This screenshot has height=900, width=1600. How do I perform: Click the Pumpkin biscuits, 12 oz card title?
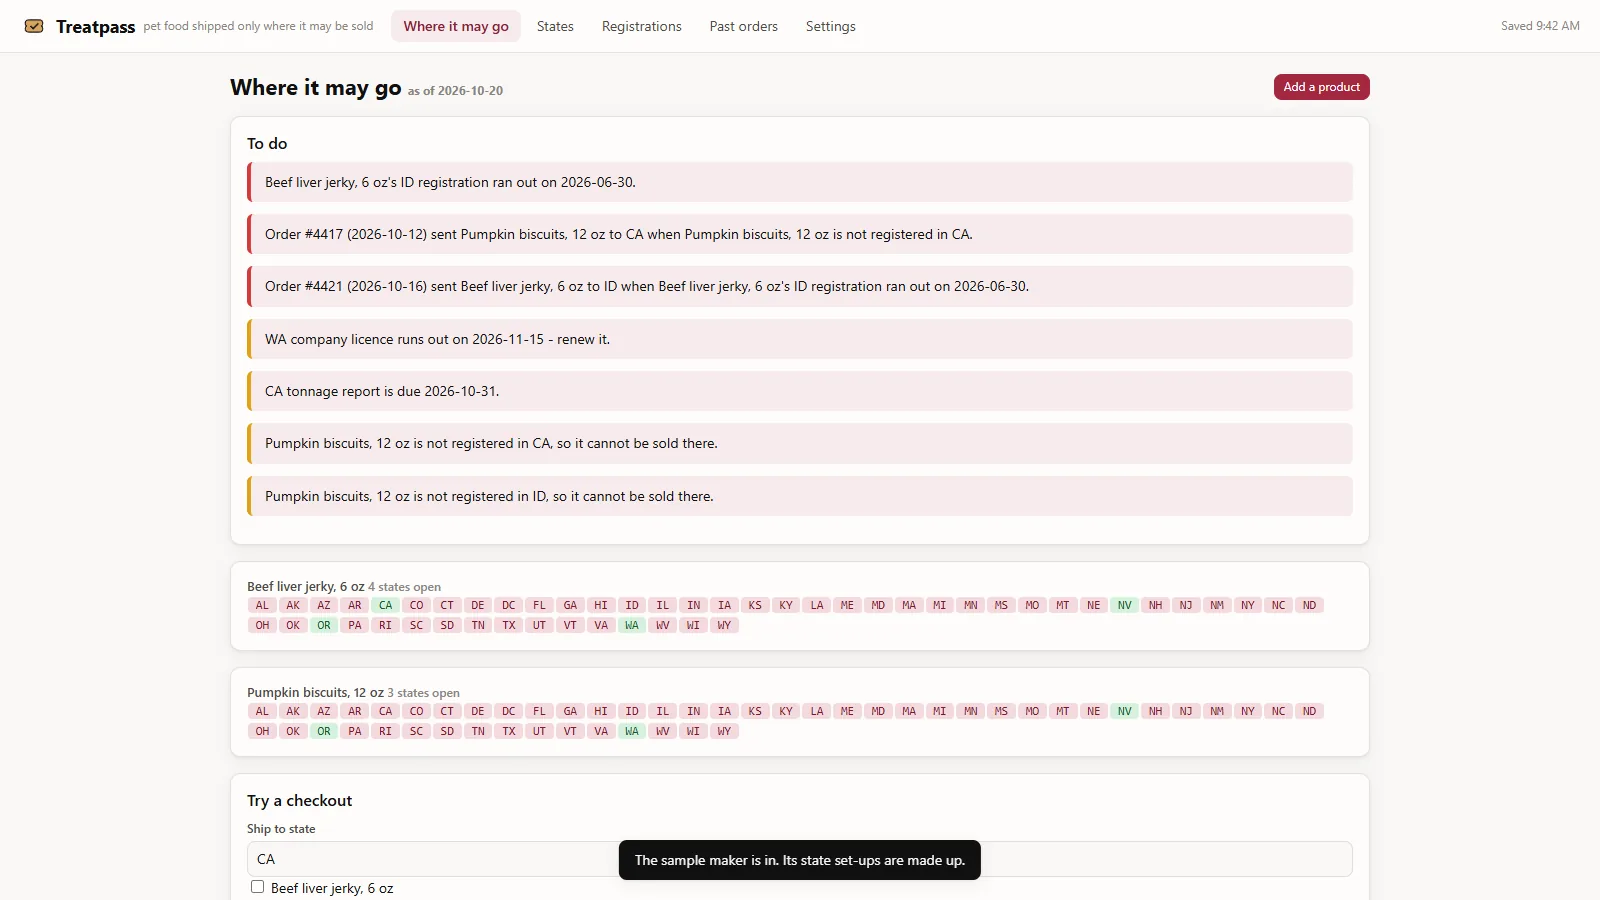pyautogui.click(x=315, y=693)
